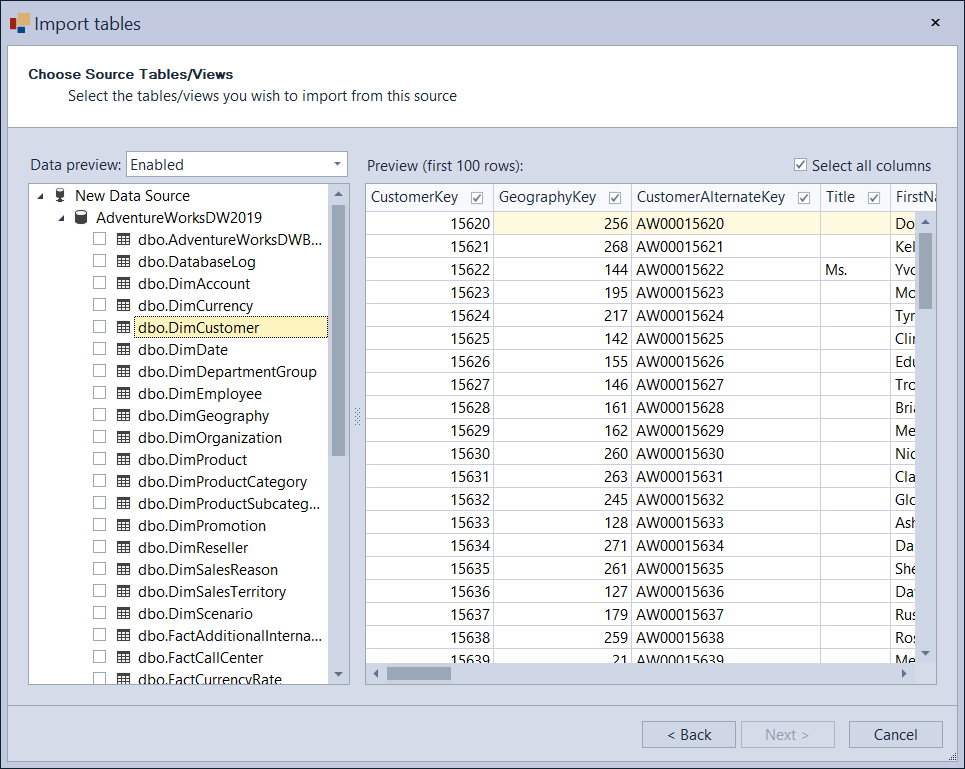
Task: Click the Cancel button
Action: (x=895, y=734)
